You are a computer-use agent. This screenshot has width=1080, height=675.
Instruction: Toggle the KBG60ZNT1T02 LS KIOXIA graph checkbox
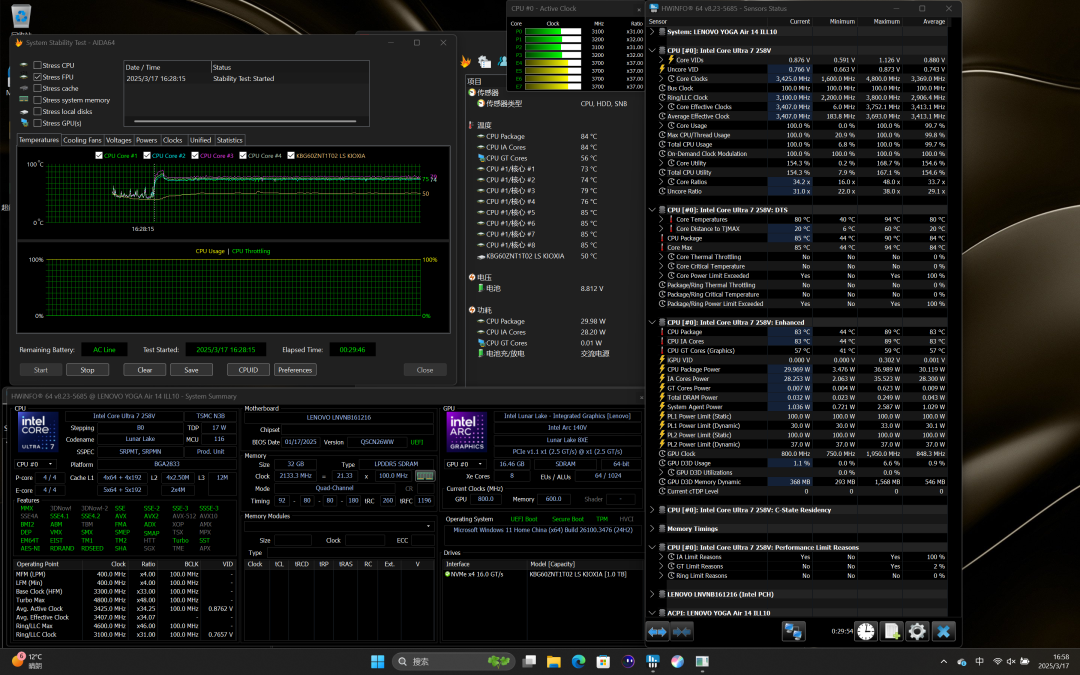pyautogui.click(x=291, y=156)
